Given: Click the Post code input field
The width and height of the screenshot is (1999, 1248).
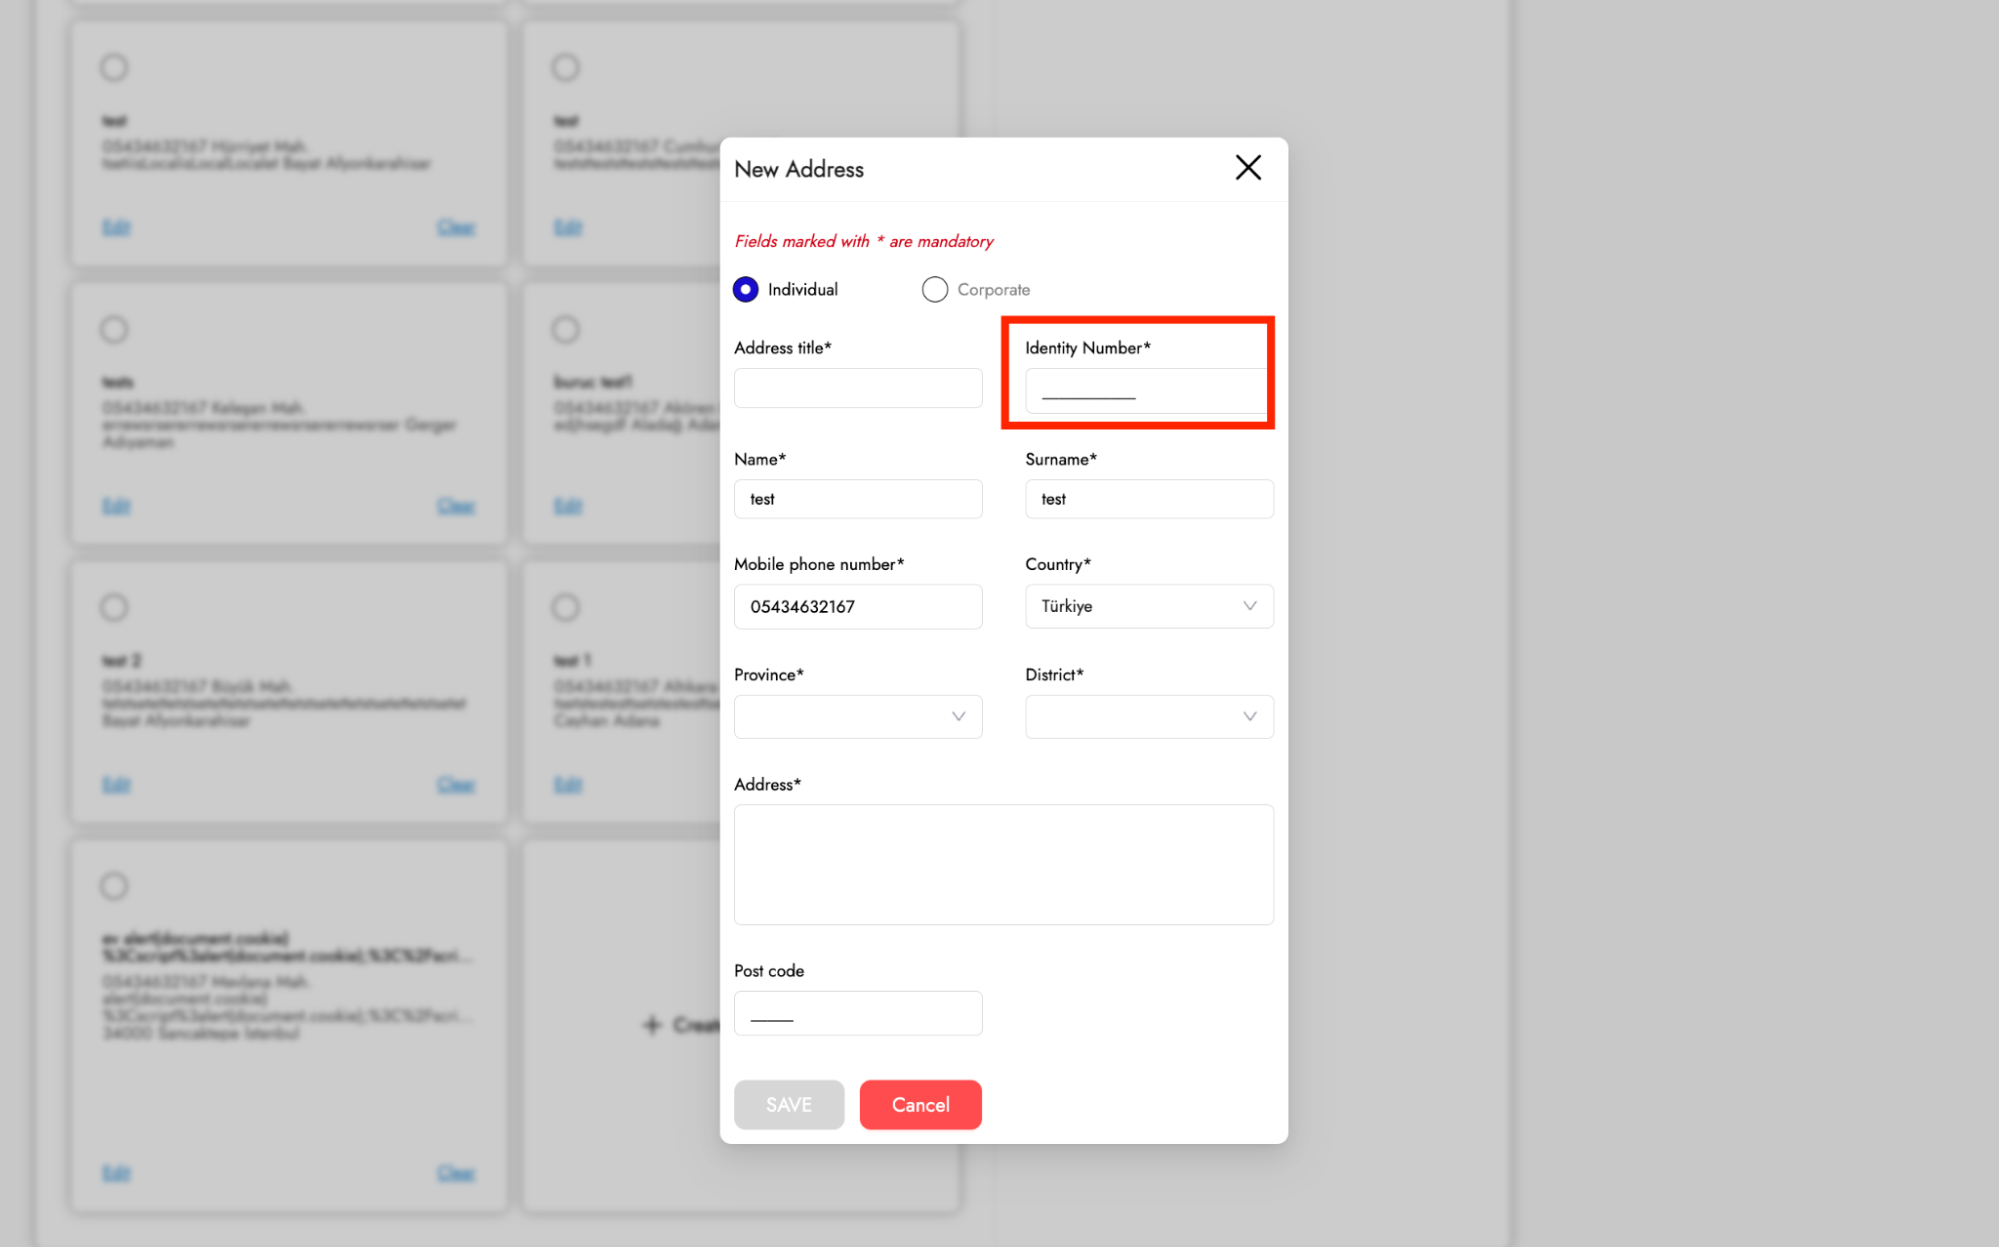Looking at the screenshot, I should tap(857, 1013).
